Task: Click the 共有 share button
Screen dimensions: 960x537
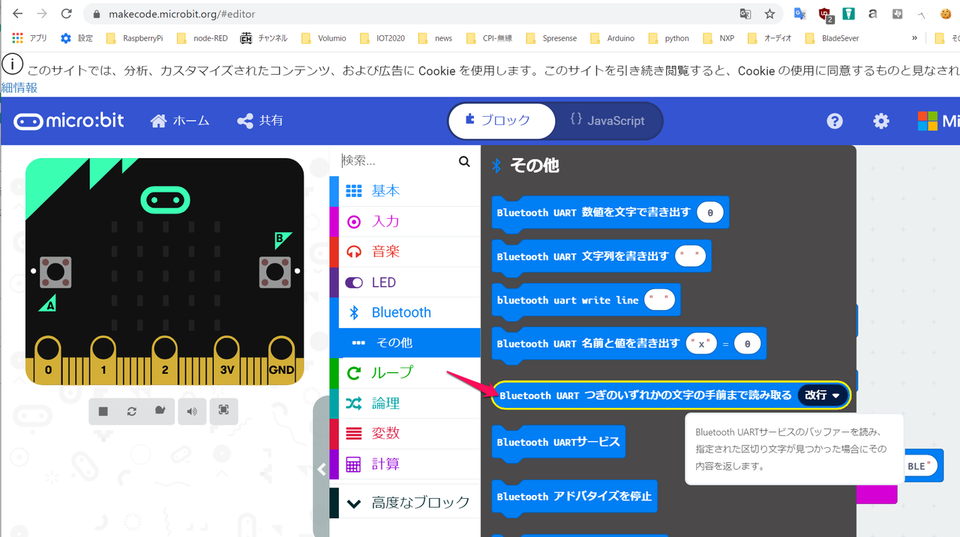Action: [x=260, y=121]
